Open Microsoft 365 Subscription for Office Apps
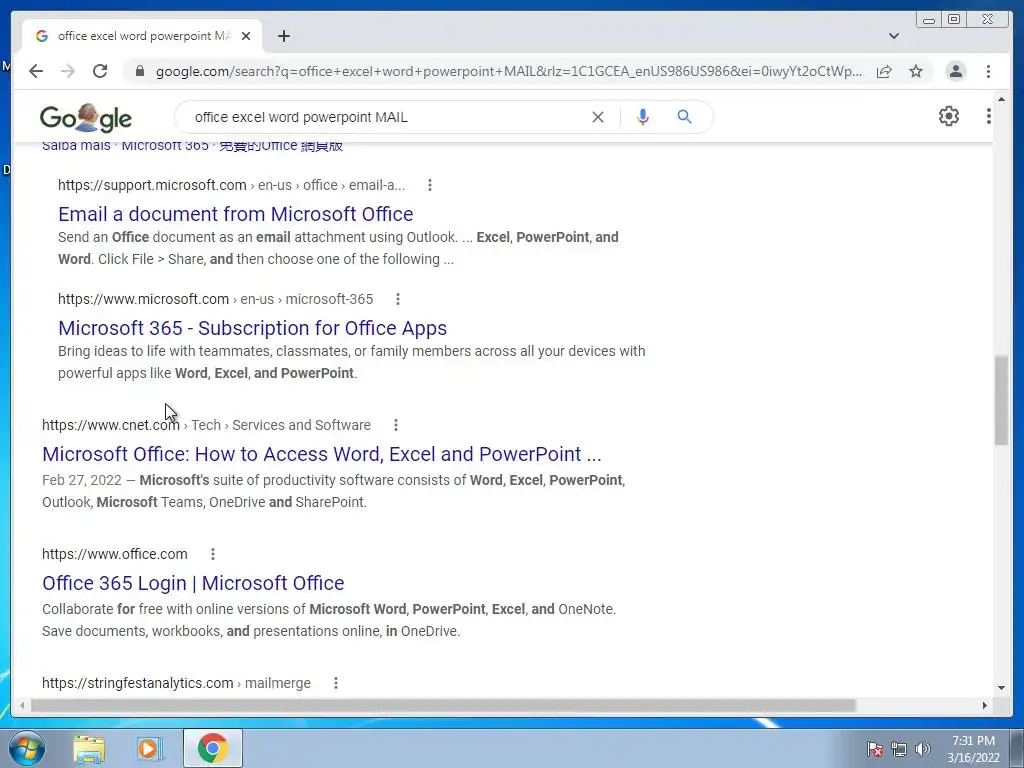 point(253,328)
